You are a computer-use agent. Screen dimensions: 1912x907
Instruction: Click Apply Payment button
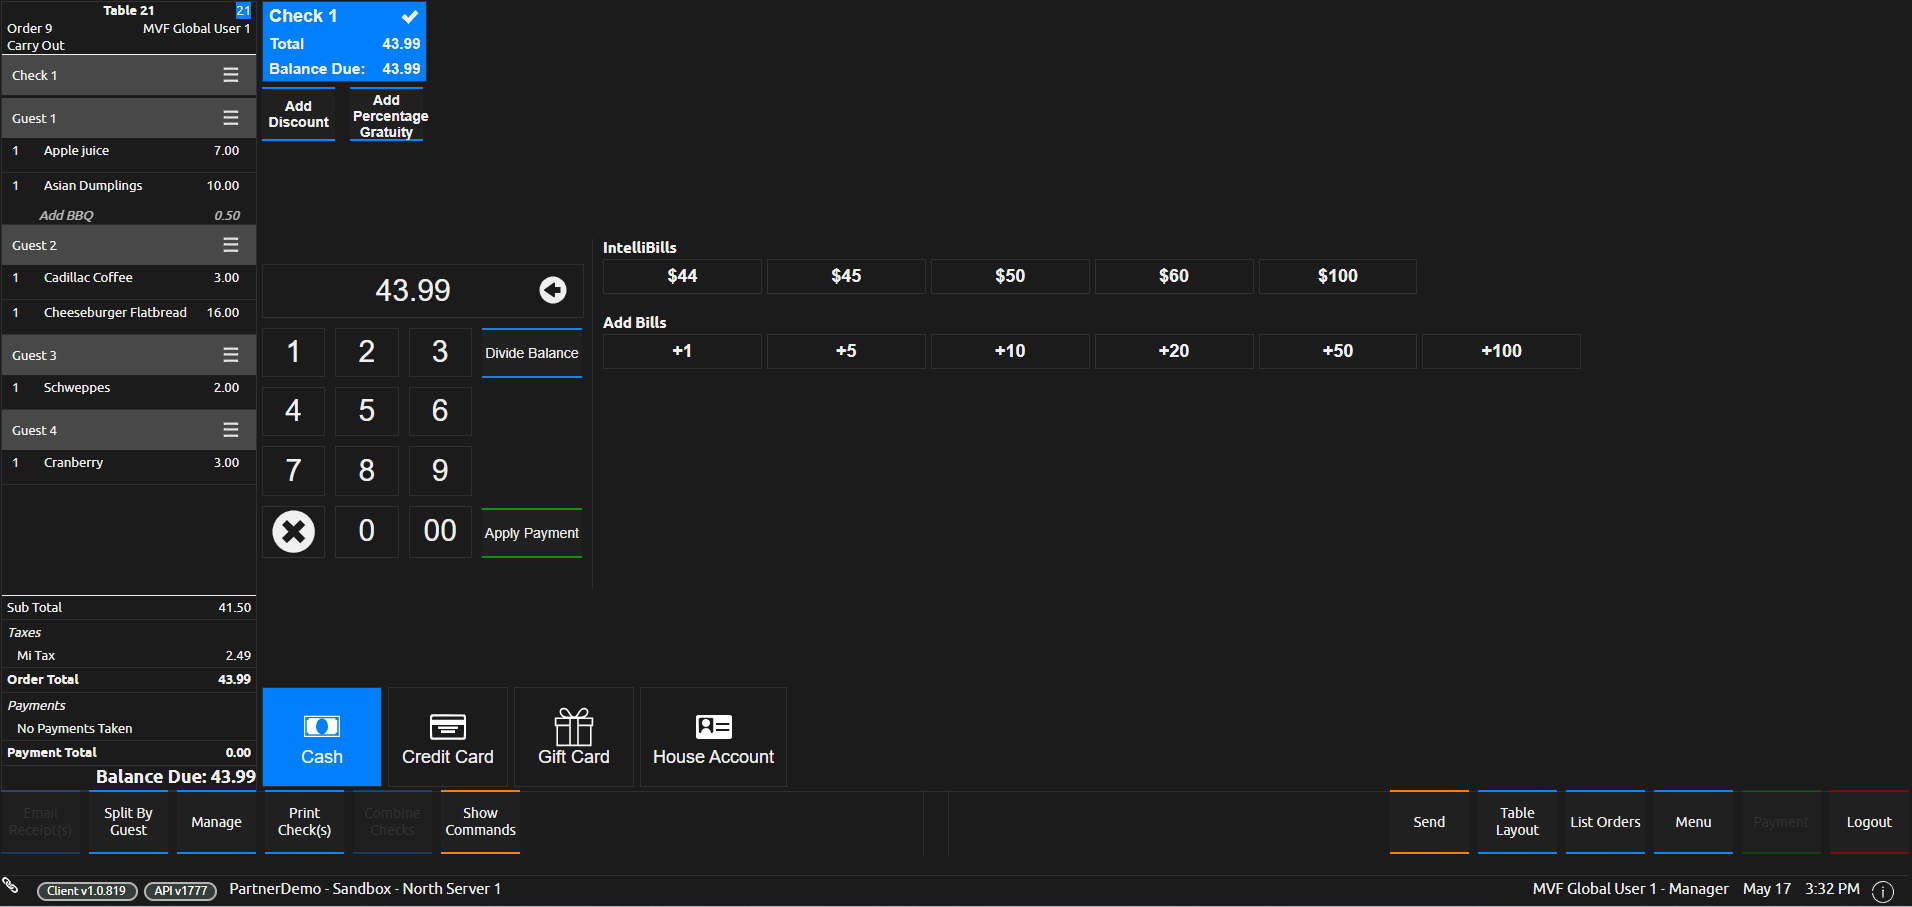click(531, 533)
